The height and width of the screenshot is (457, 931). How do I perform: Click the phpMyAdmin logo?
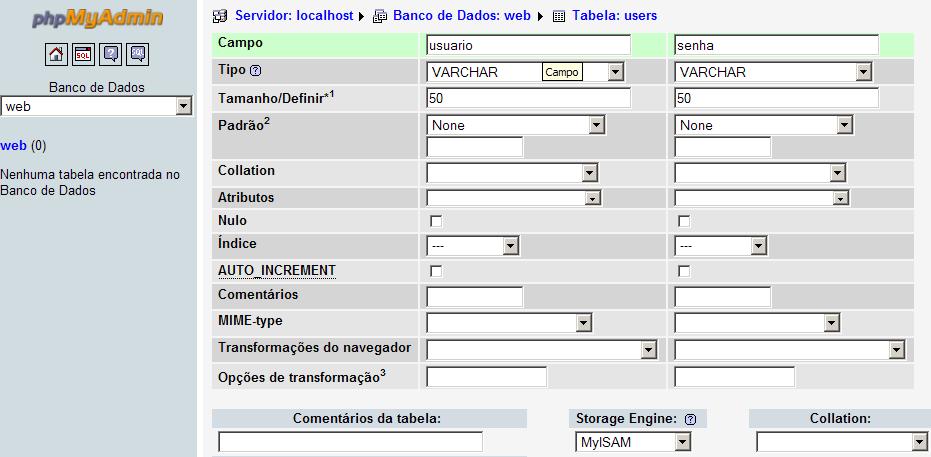point(97,19)
